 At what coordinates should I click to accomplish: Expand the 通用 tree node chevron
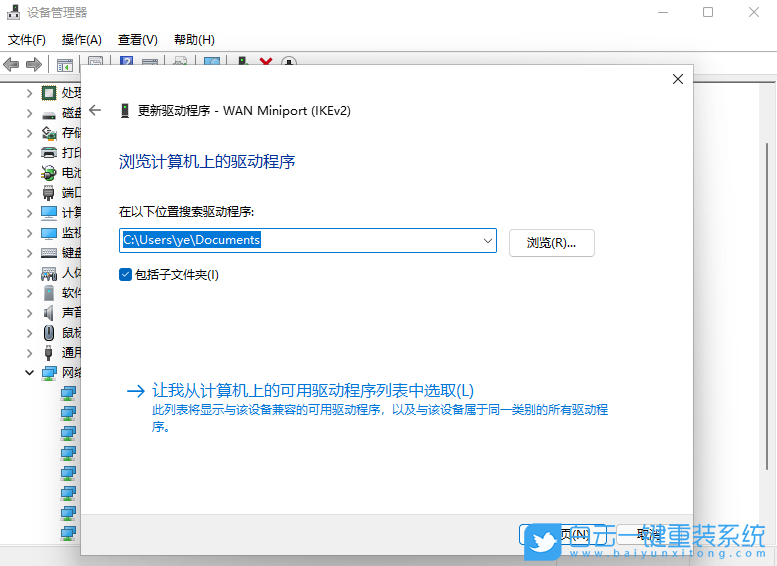point(29,353)
